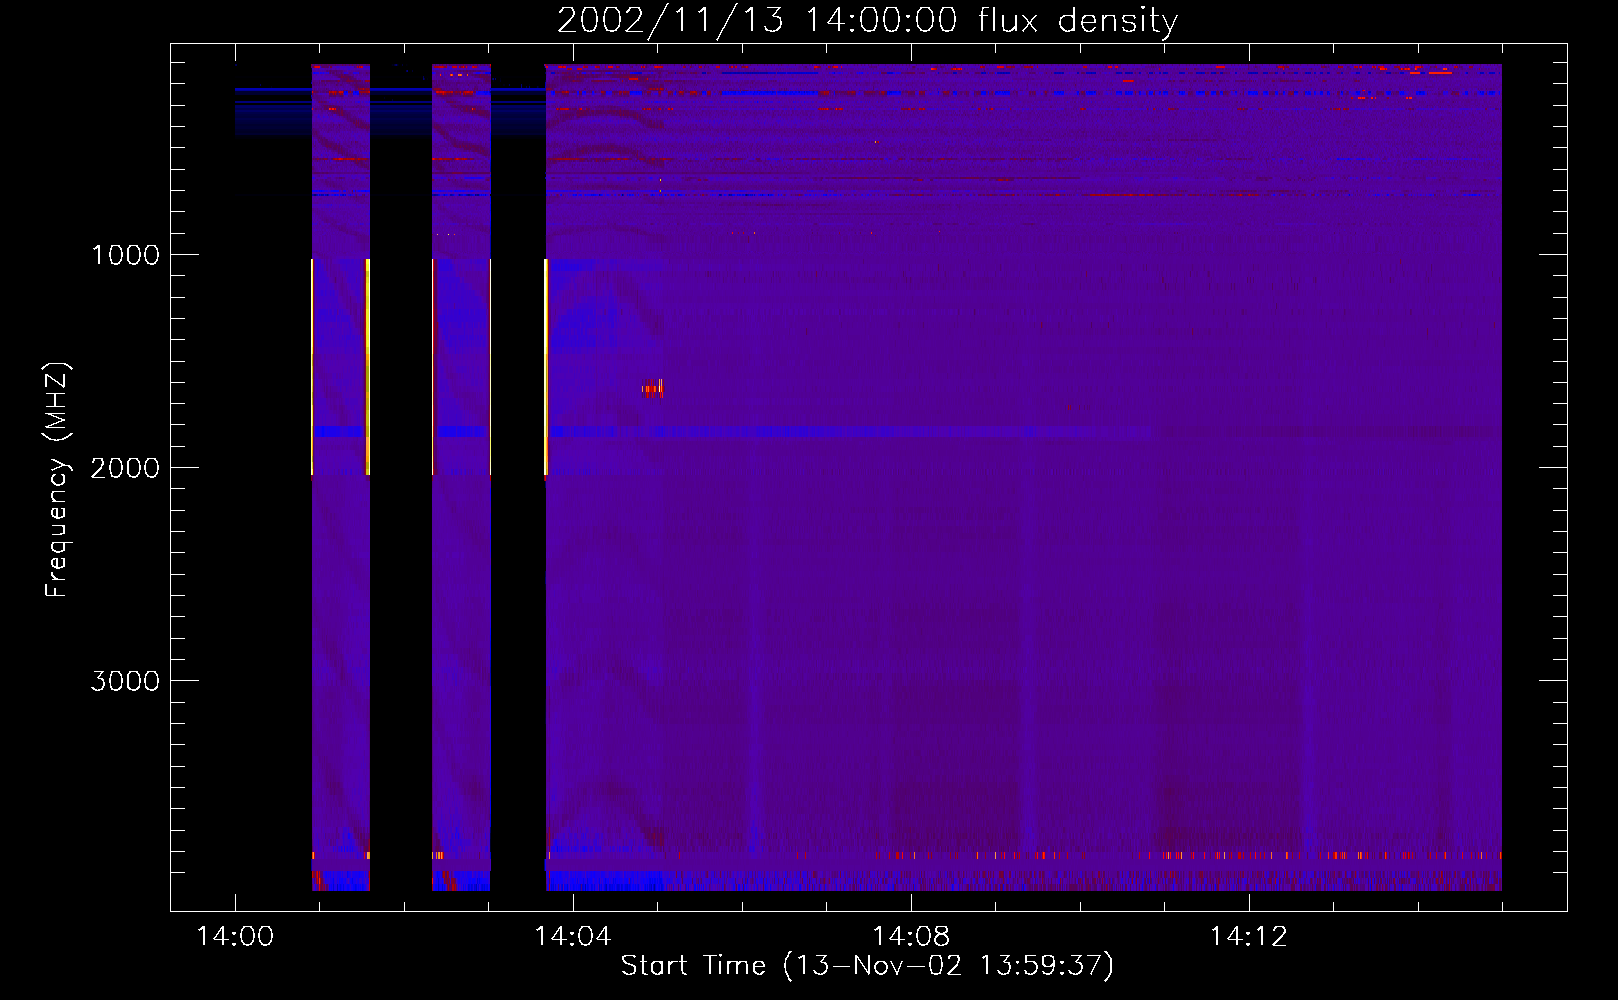Select the 3000 frequency tick label
The height and width of the screenshot is (1000, 1618).
[x=125, y=681]
